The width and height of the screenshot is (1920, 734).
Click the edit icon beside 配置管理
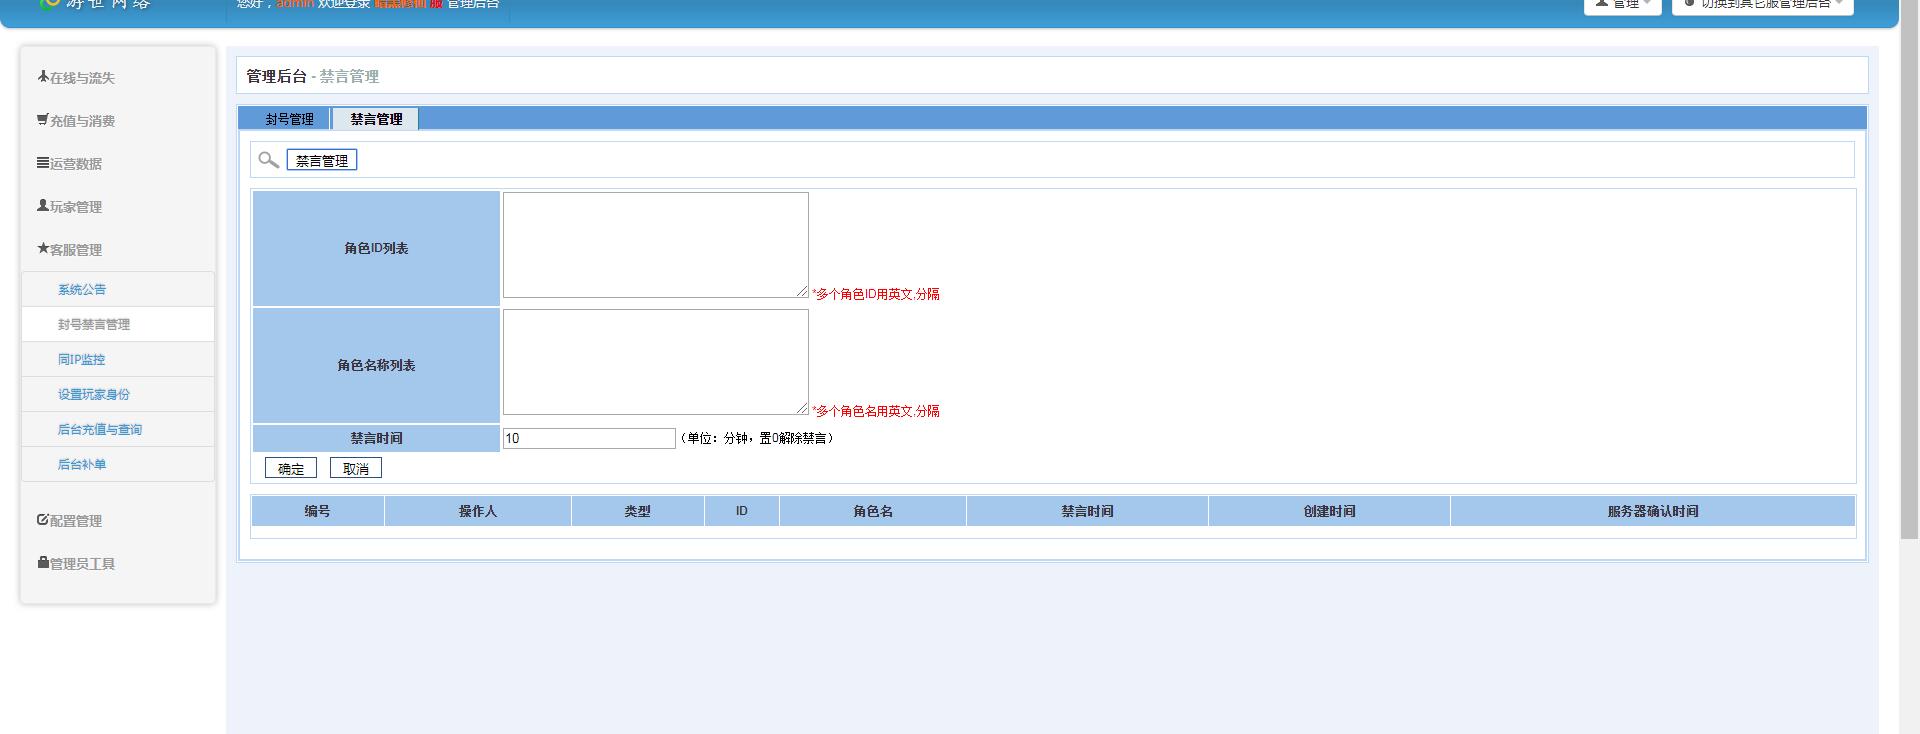43,520
